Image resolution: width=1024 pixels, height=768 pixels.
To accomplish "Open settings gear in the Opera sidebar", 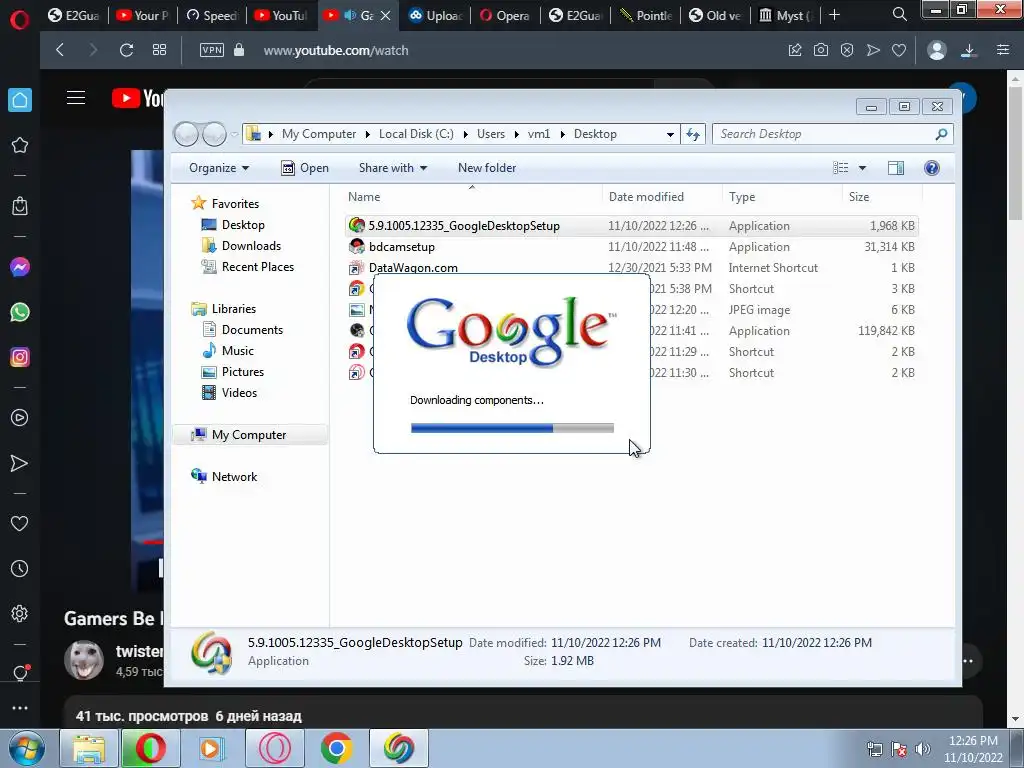I will tap(20, 614).
